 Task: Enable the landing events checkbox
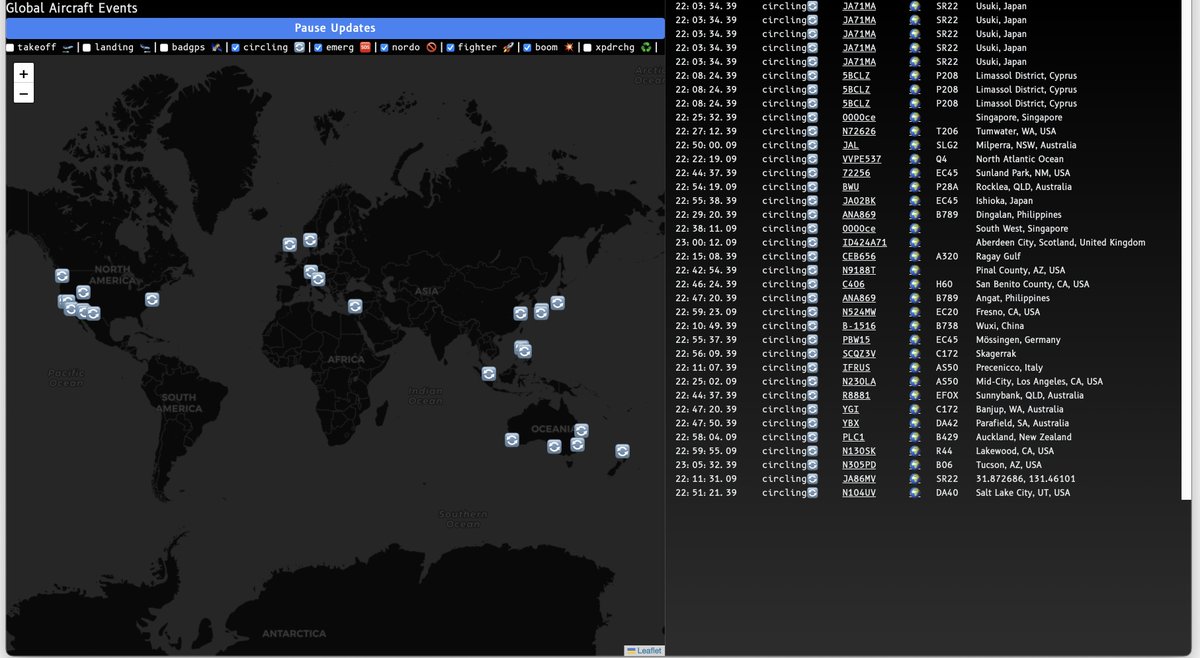click(x=87, y=47)
